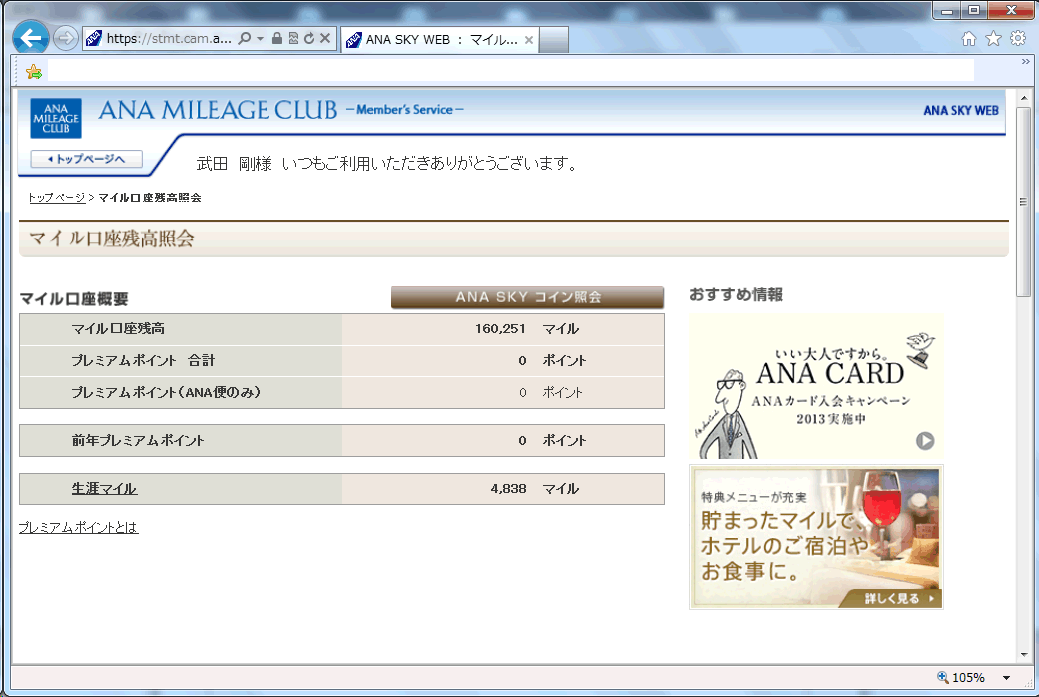This screenshot has height=697, width=1039.
Task: Click the browser forward arrow button
Action: click(65, 38)
